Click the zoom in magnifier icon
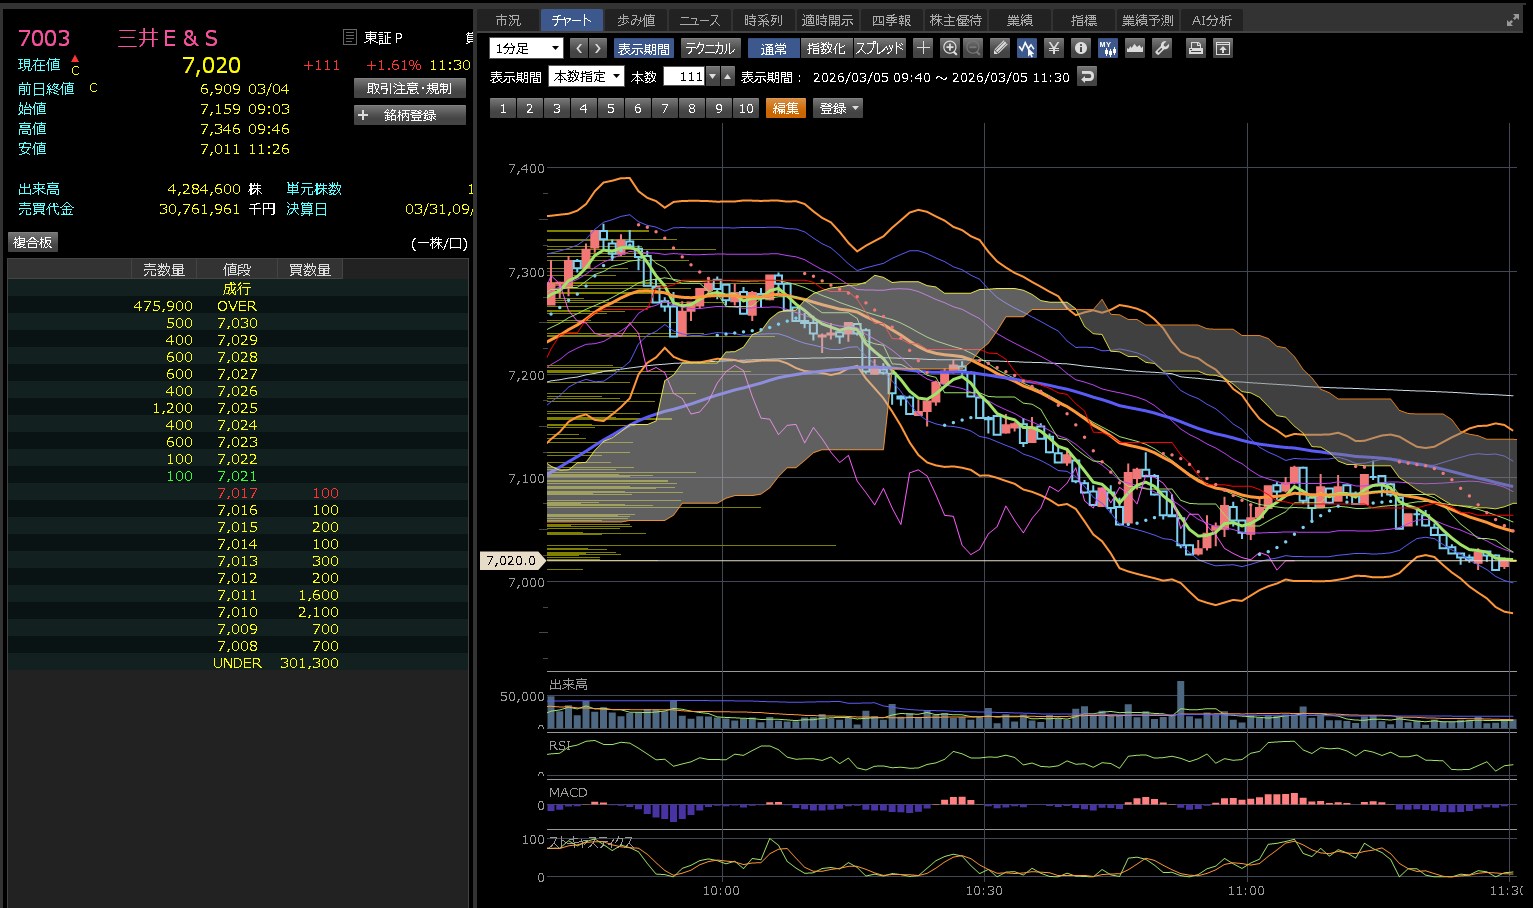1533x908 pixels. (950, 48)
